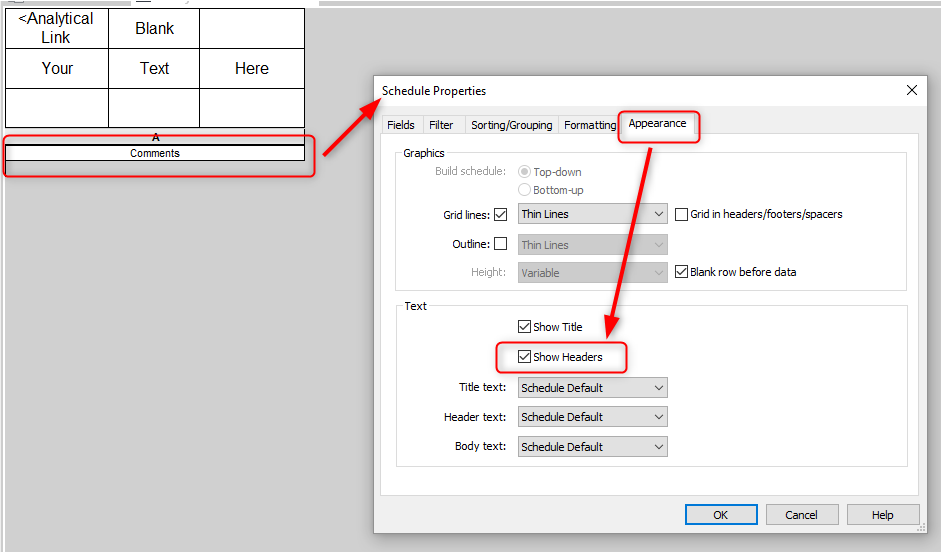This screenshot has height=552, width=941.
Task: Toggle the Grid lines checkbox
Action: 501,214
